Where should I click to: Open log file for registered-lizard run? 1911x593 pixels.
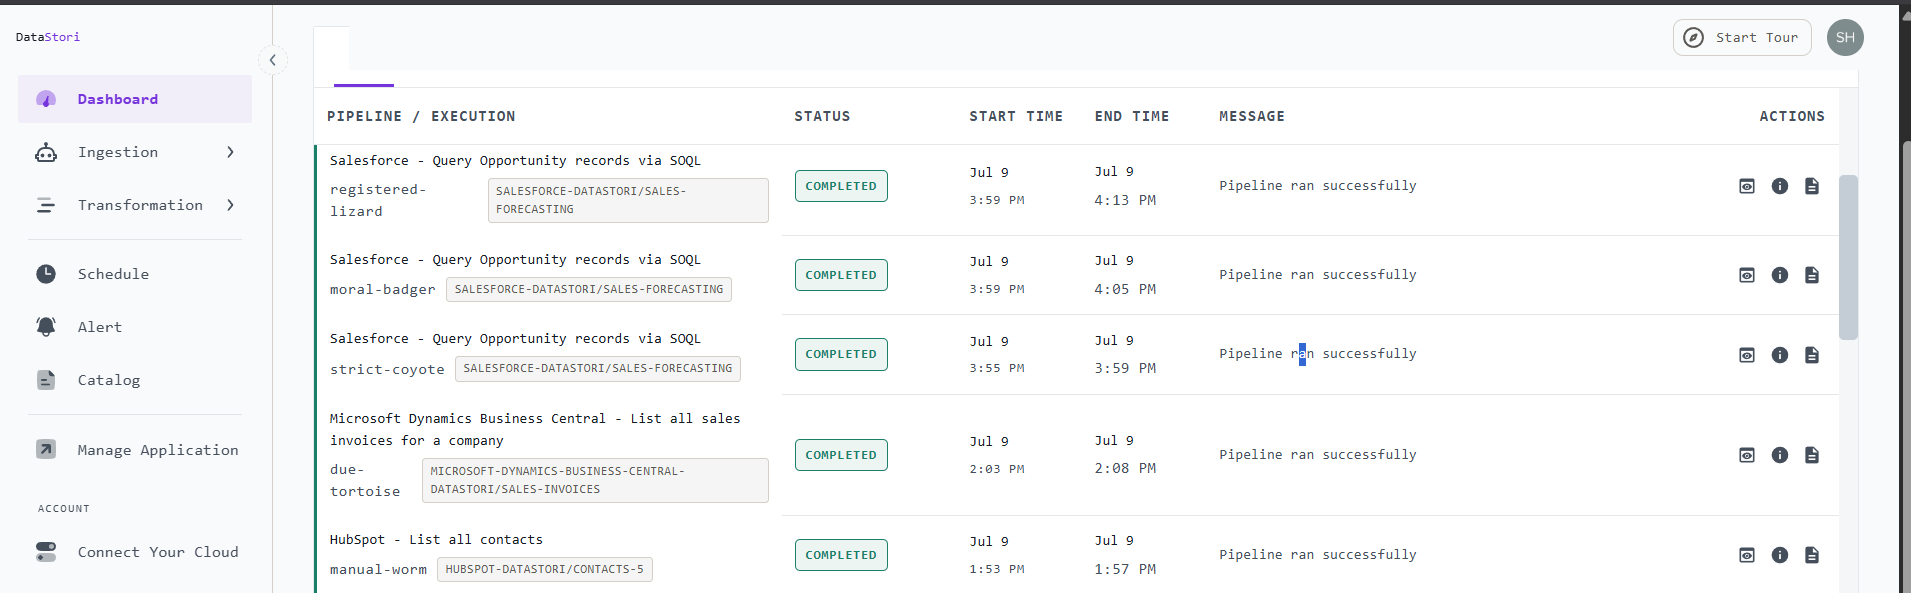point(1812,186)
